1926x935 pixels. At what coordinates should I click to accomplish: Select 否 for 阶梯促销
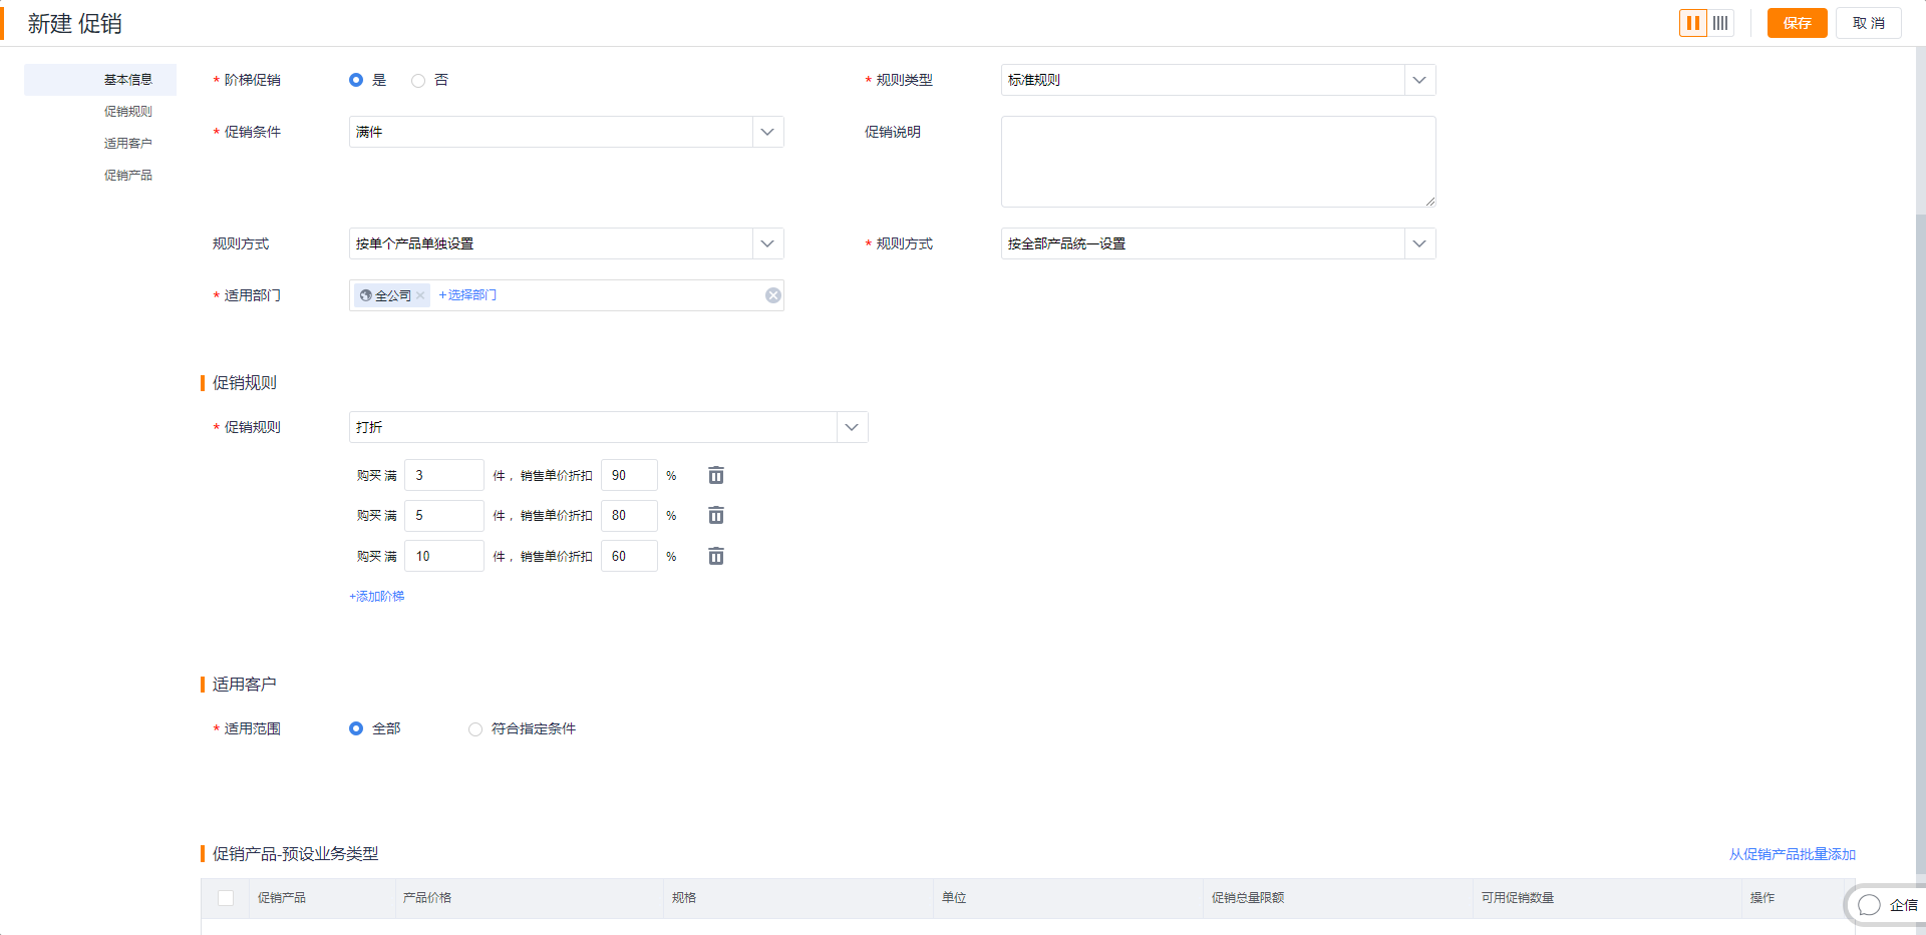click(x=418, y=80)
